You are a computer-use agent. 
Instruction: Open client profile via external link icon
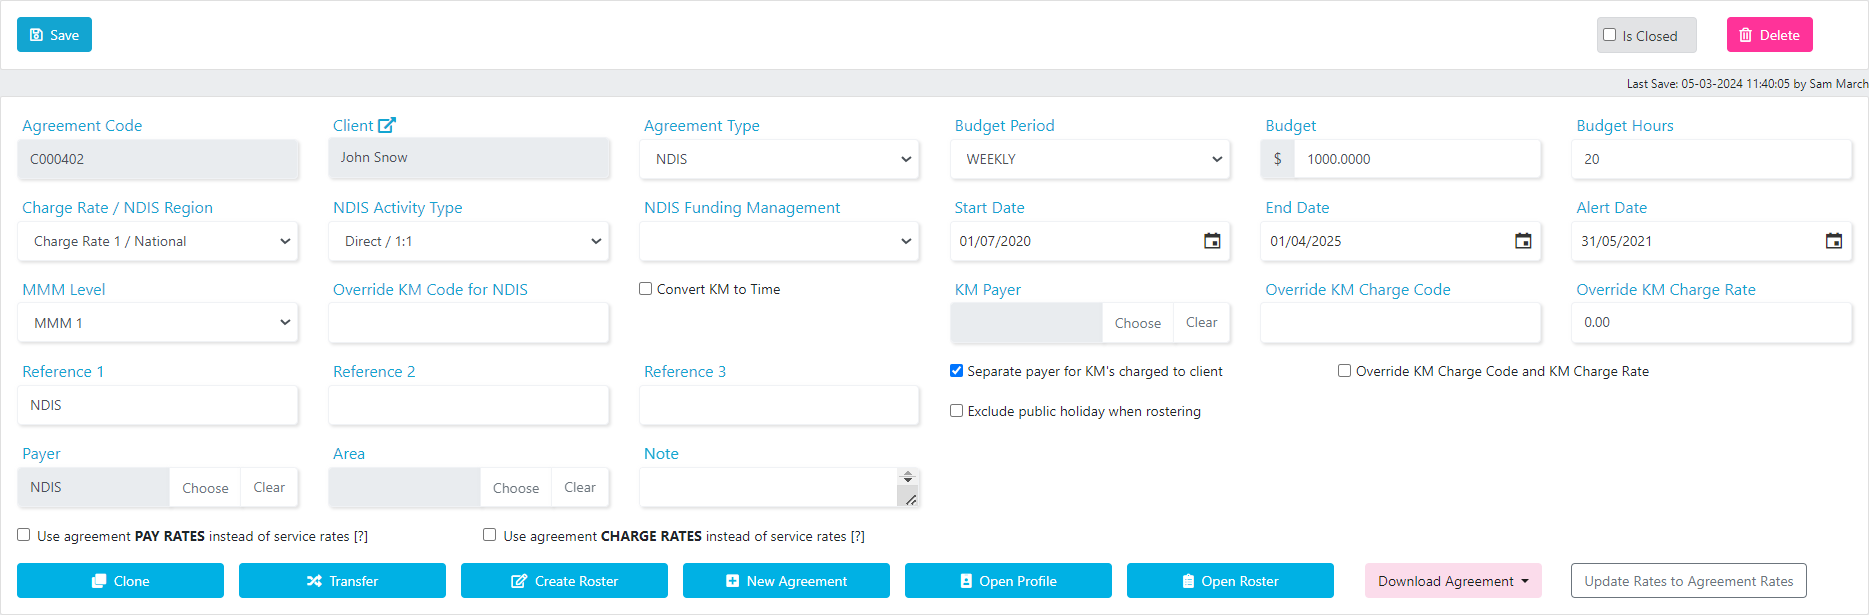387,125
